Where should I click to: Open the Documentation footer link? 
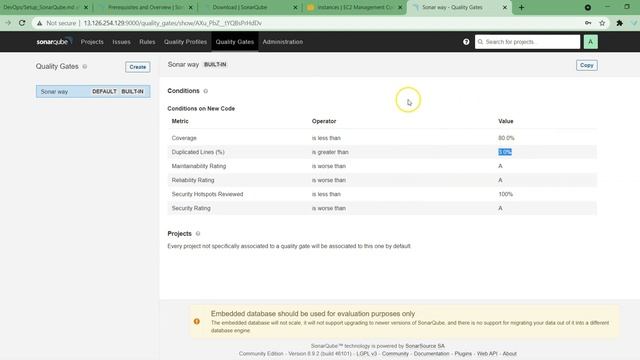(x=431, y=353)
